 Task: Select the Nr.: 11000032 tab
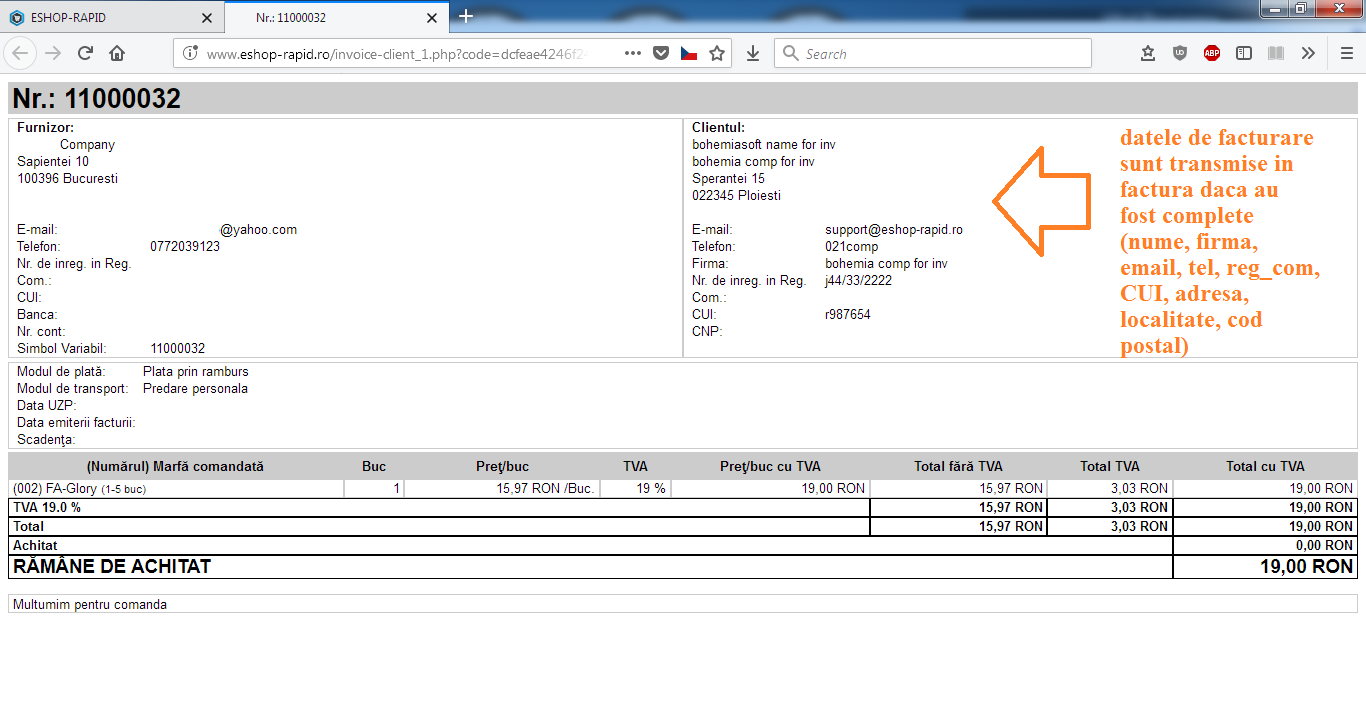click(335, 18)
